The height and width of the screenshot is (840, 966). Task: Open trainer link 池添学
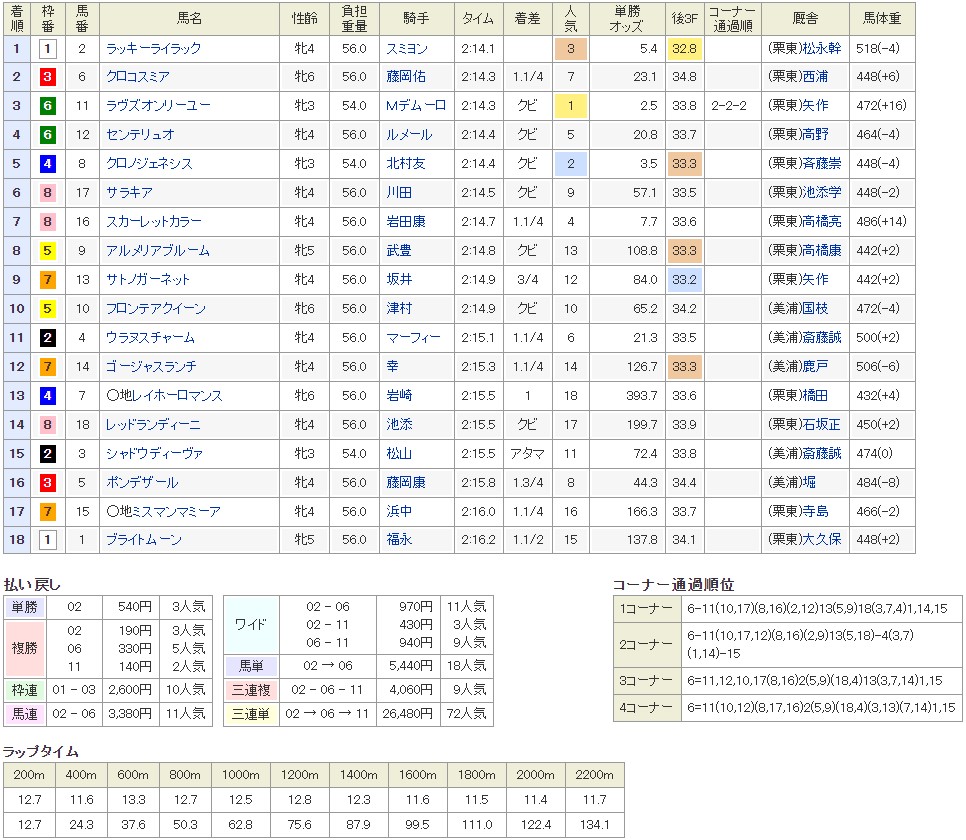coord(822,193)
